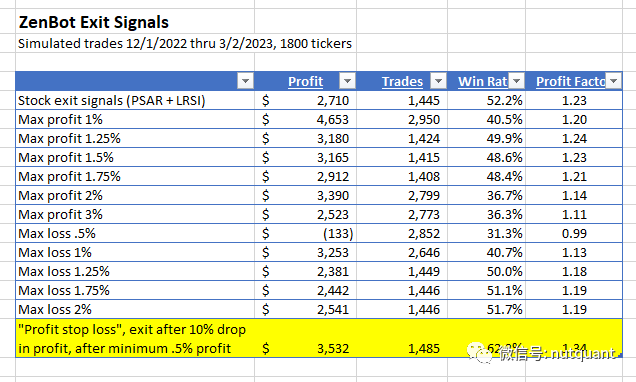The width and height of the screenshot is (636, 382).
Task: Click the Profit Factor column header
Action: (x=570, y=82)
